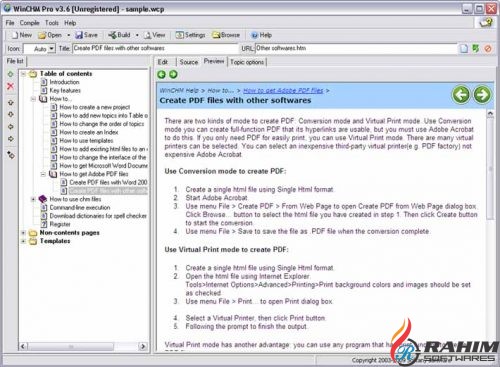Click the small green forward button in preview
The height and width of the screenshot is (367, 500).
point(173,74)
